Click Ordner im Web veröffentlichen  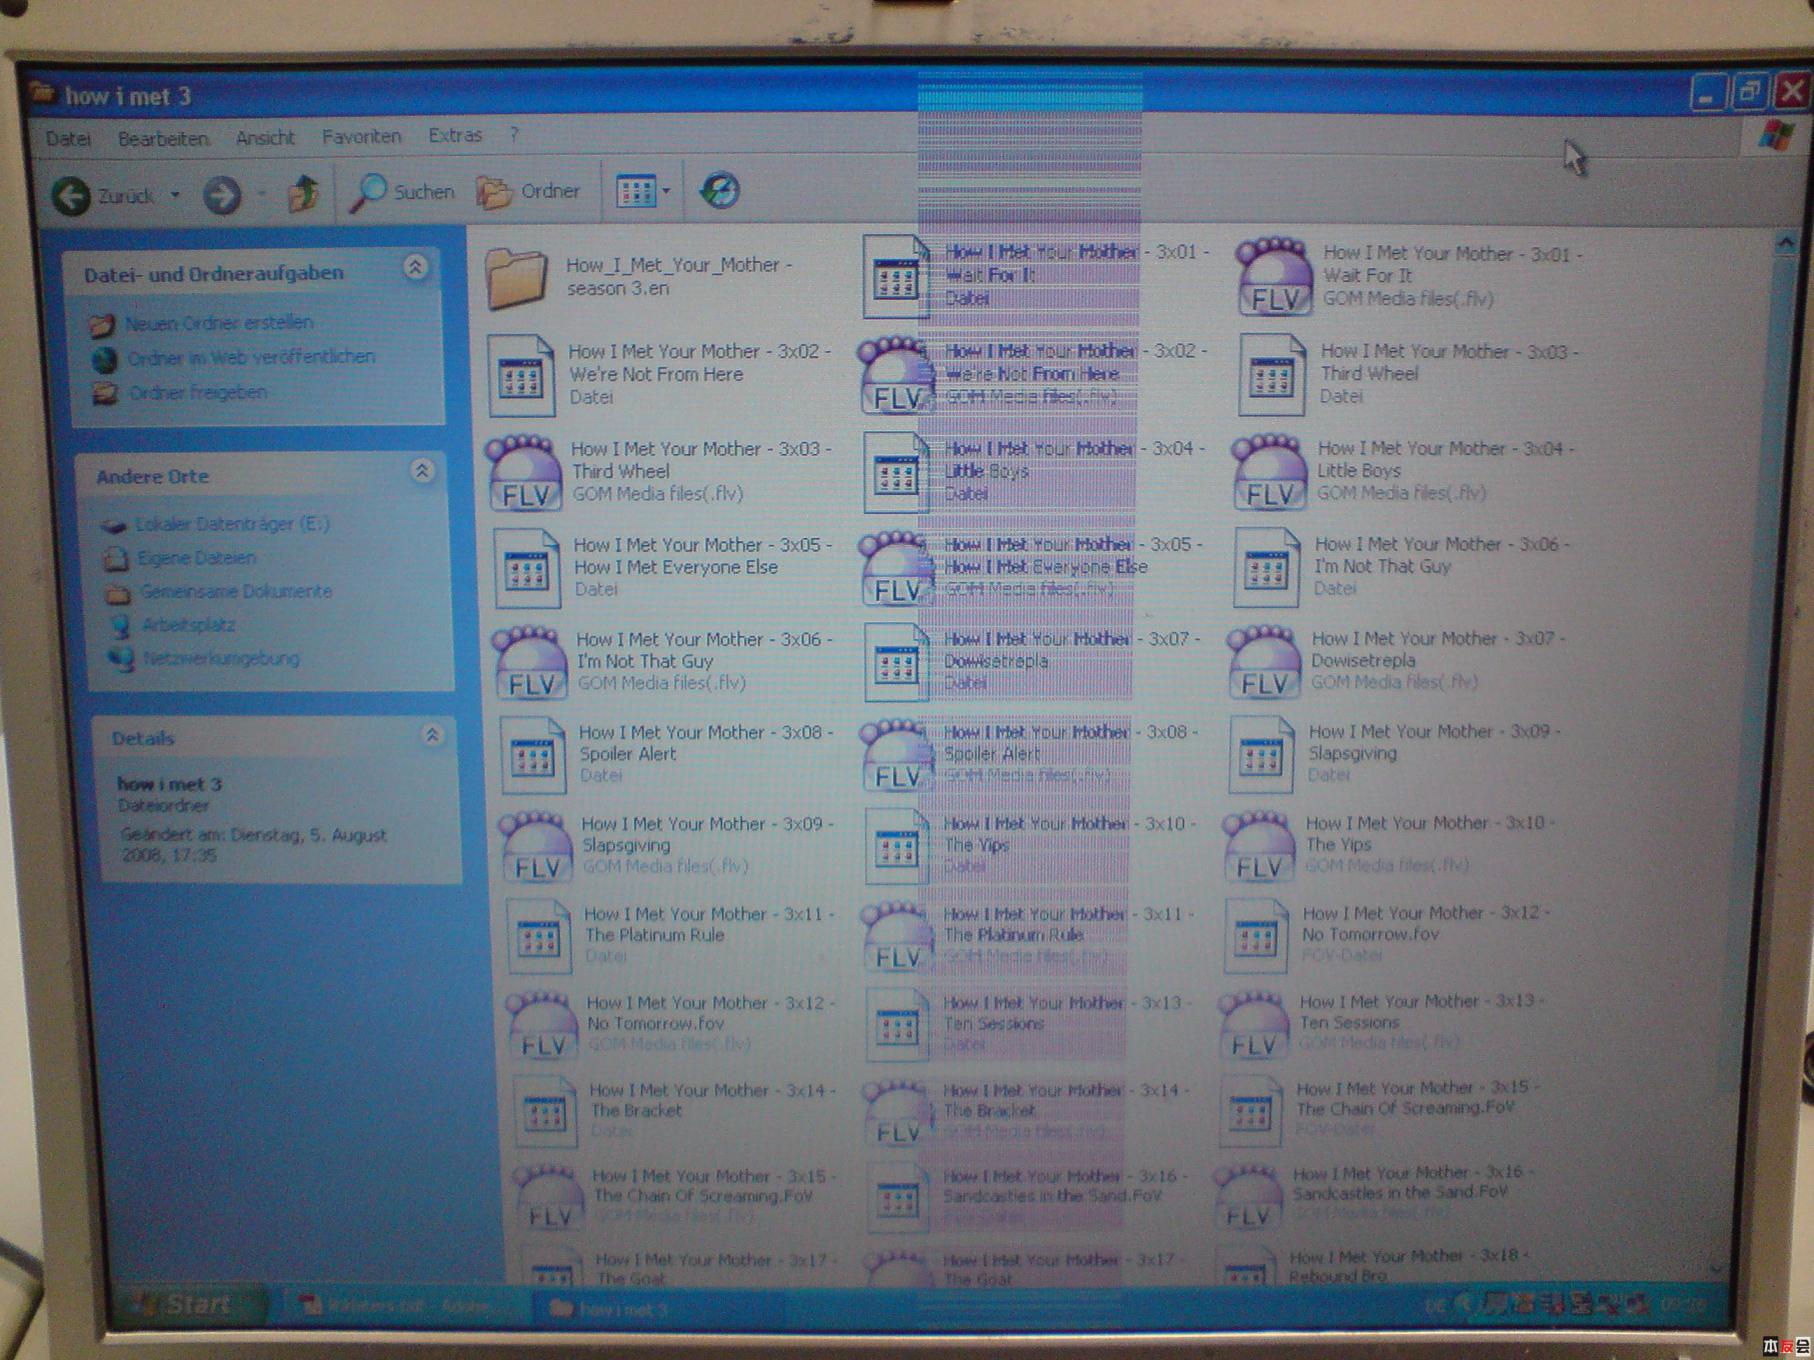250,357
